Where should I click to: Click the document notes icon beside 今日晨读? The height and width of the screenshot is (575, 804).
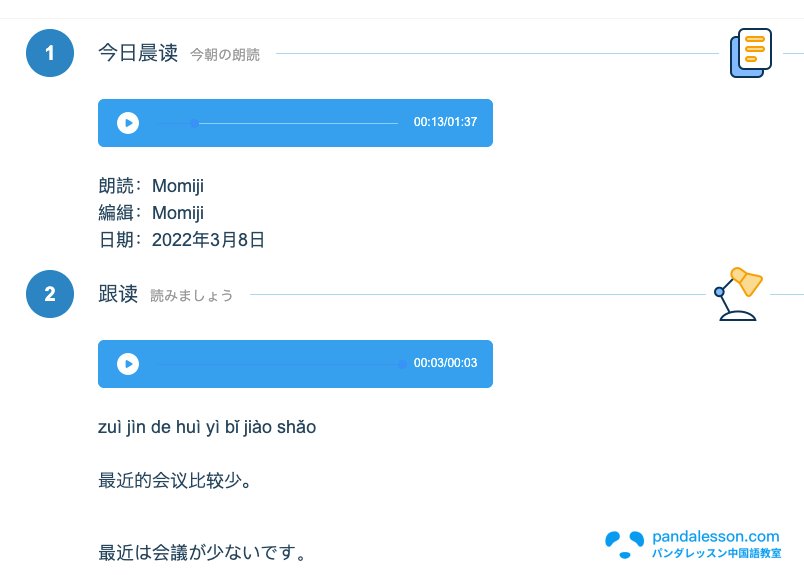[751, 53]
